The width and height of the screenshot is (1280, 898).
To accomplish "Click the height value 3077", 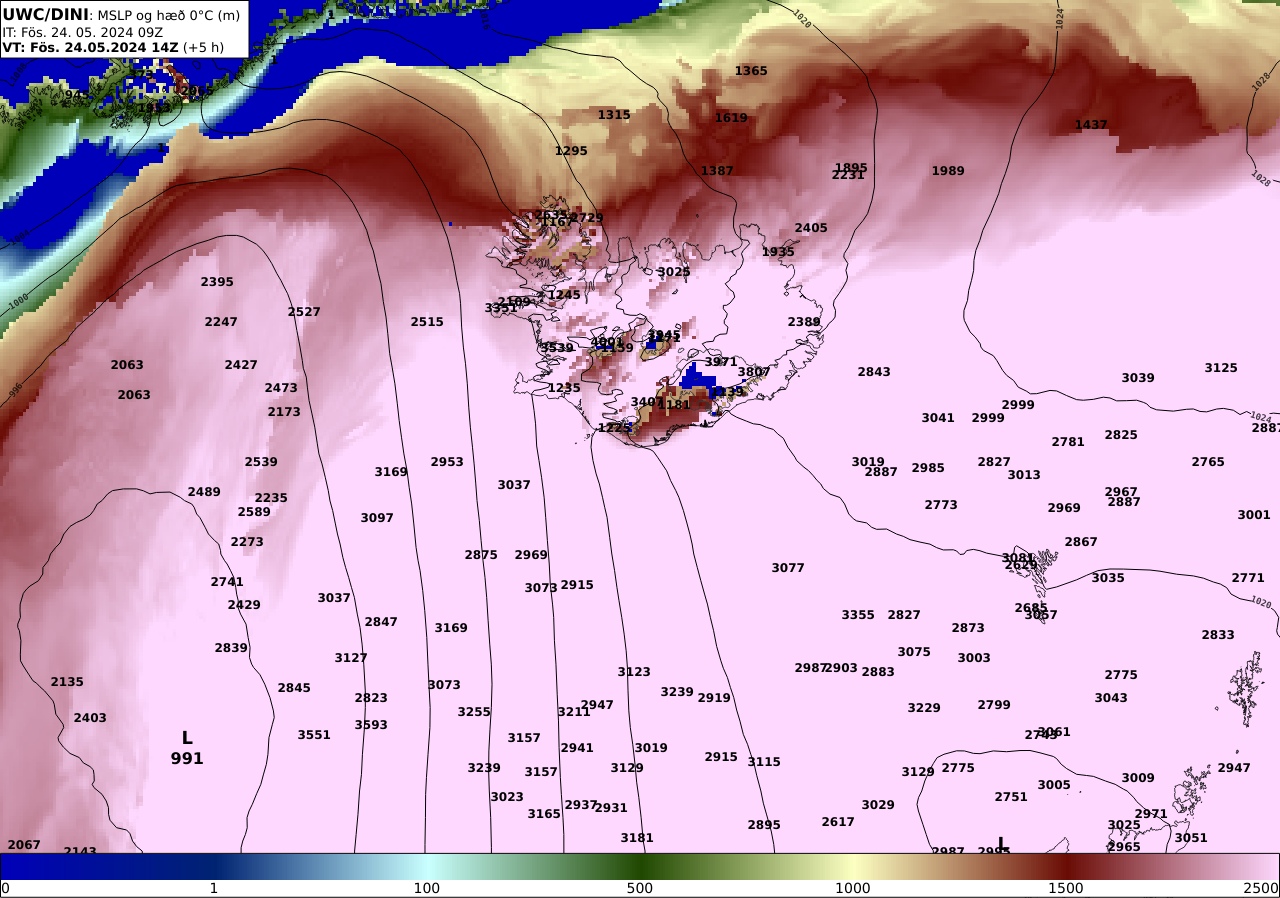I will coord(788,568).
